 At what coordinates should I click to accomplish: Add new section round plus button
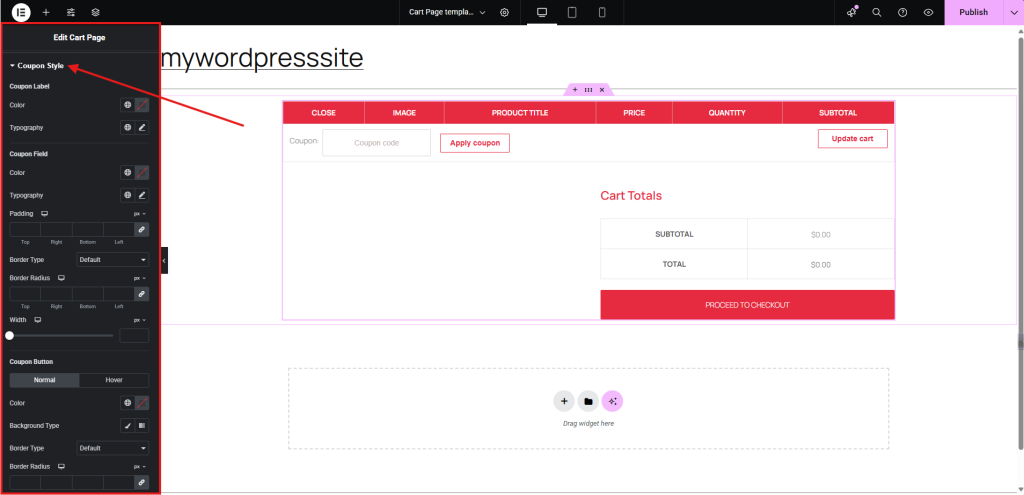tap(564, 402)
